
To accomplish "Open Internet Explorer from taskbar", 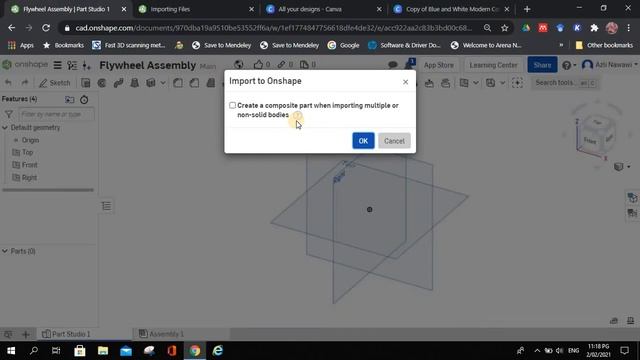I will 218,351.
